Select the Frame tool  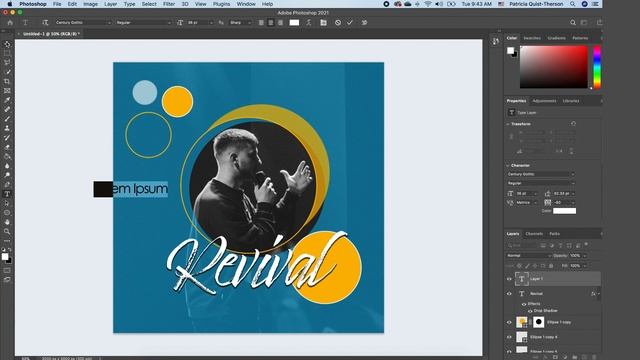point(7,91)
